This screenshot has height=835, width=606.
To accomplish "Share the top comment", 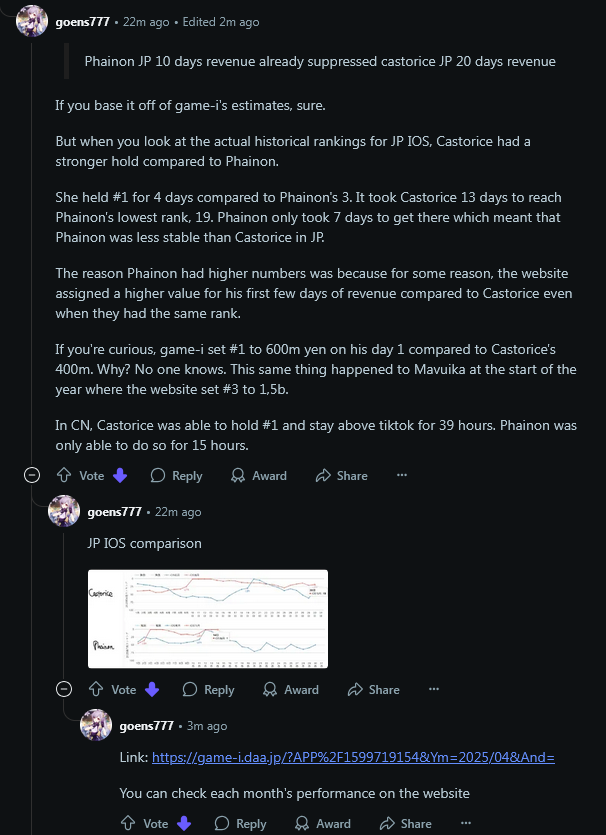I will [x=341, y=476].
